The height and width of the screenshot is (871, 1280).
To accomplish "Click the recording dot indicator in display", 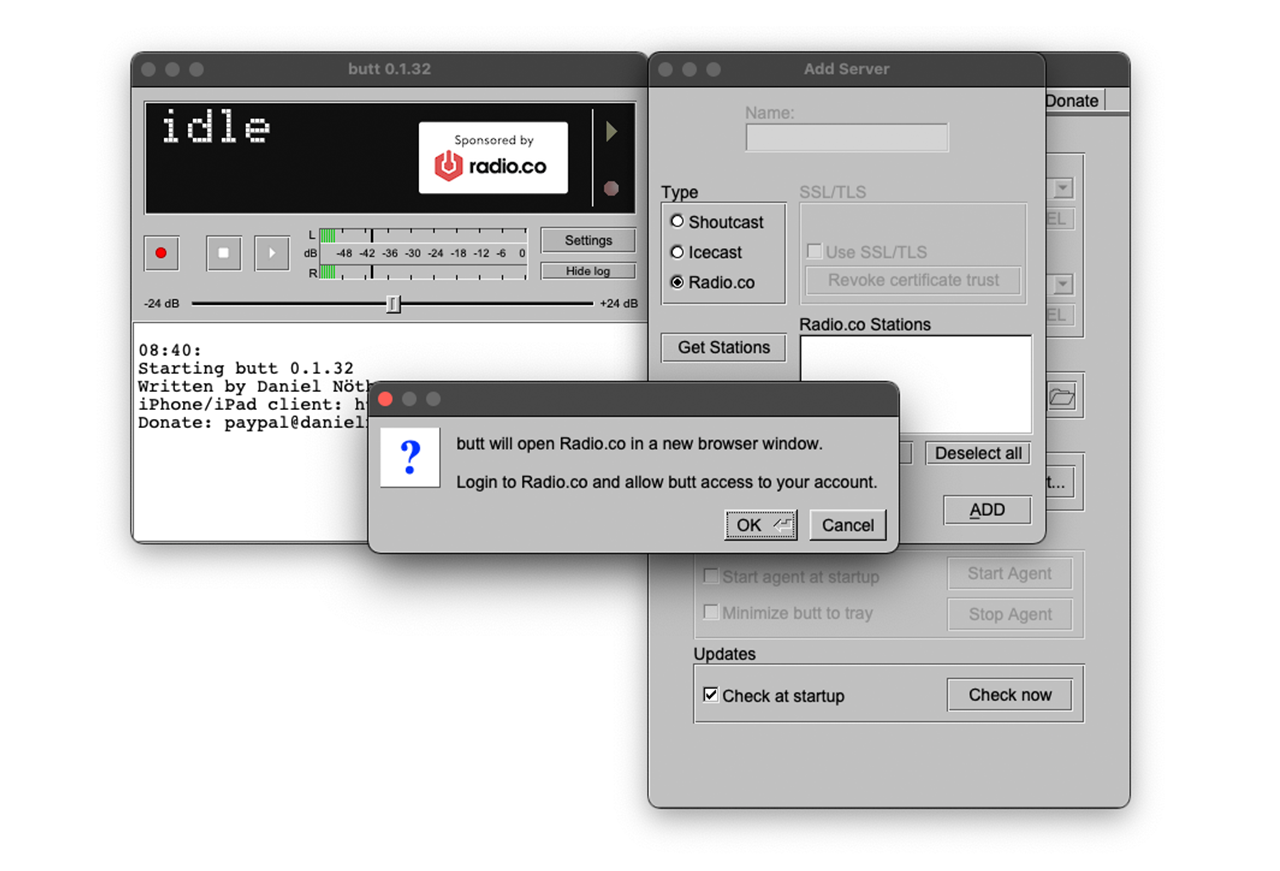I will point(611,188).
